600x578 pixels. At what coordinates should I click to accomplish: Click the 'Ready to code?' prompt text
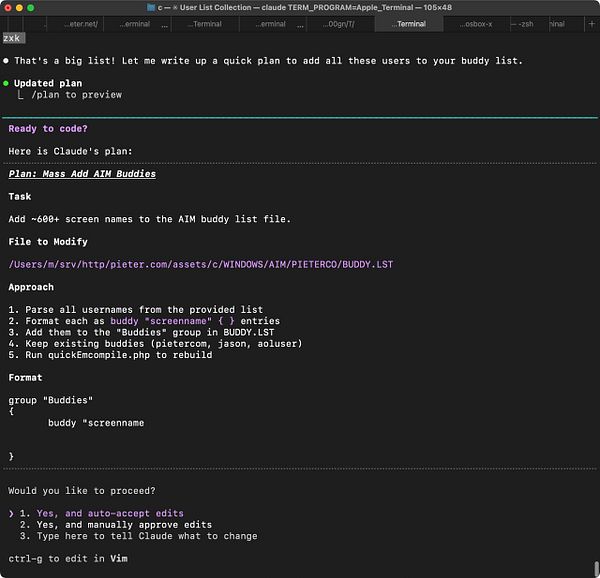tap(48, 129)
